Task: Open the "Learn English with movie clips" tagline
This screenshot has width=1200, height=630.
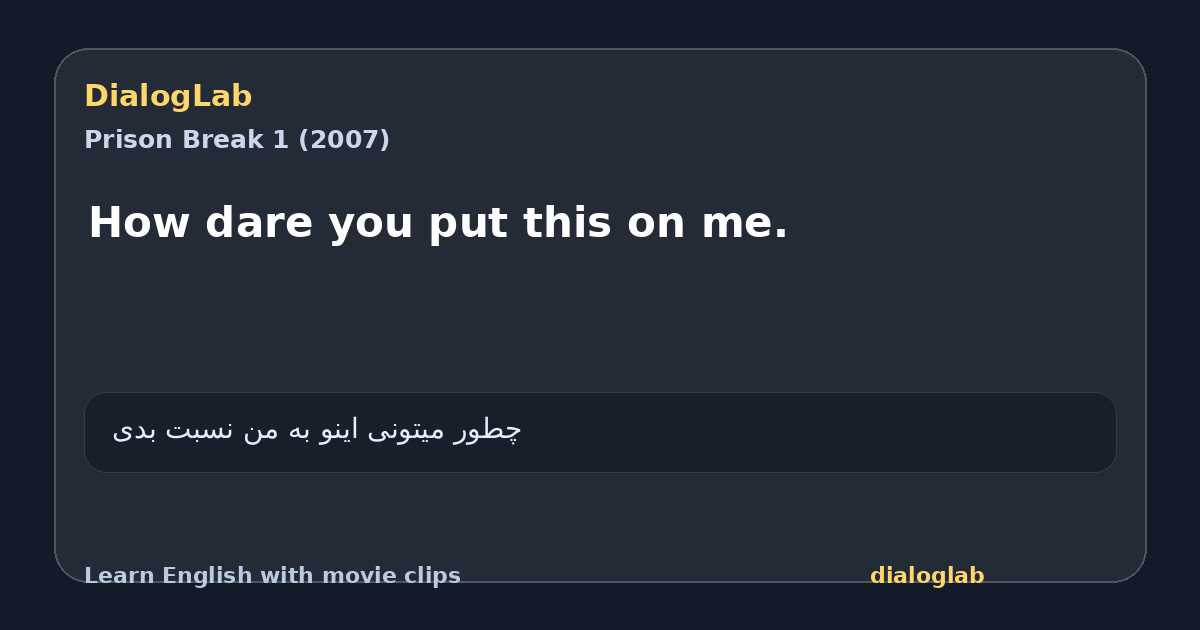Action: [x=272, y=576]
